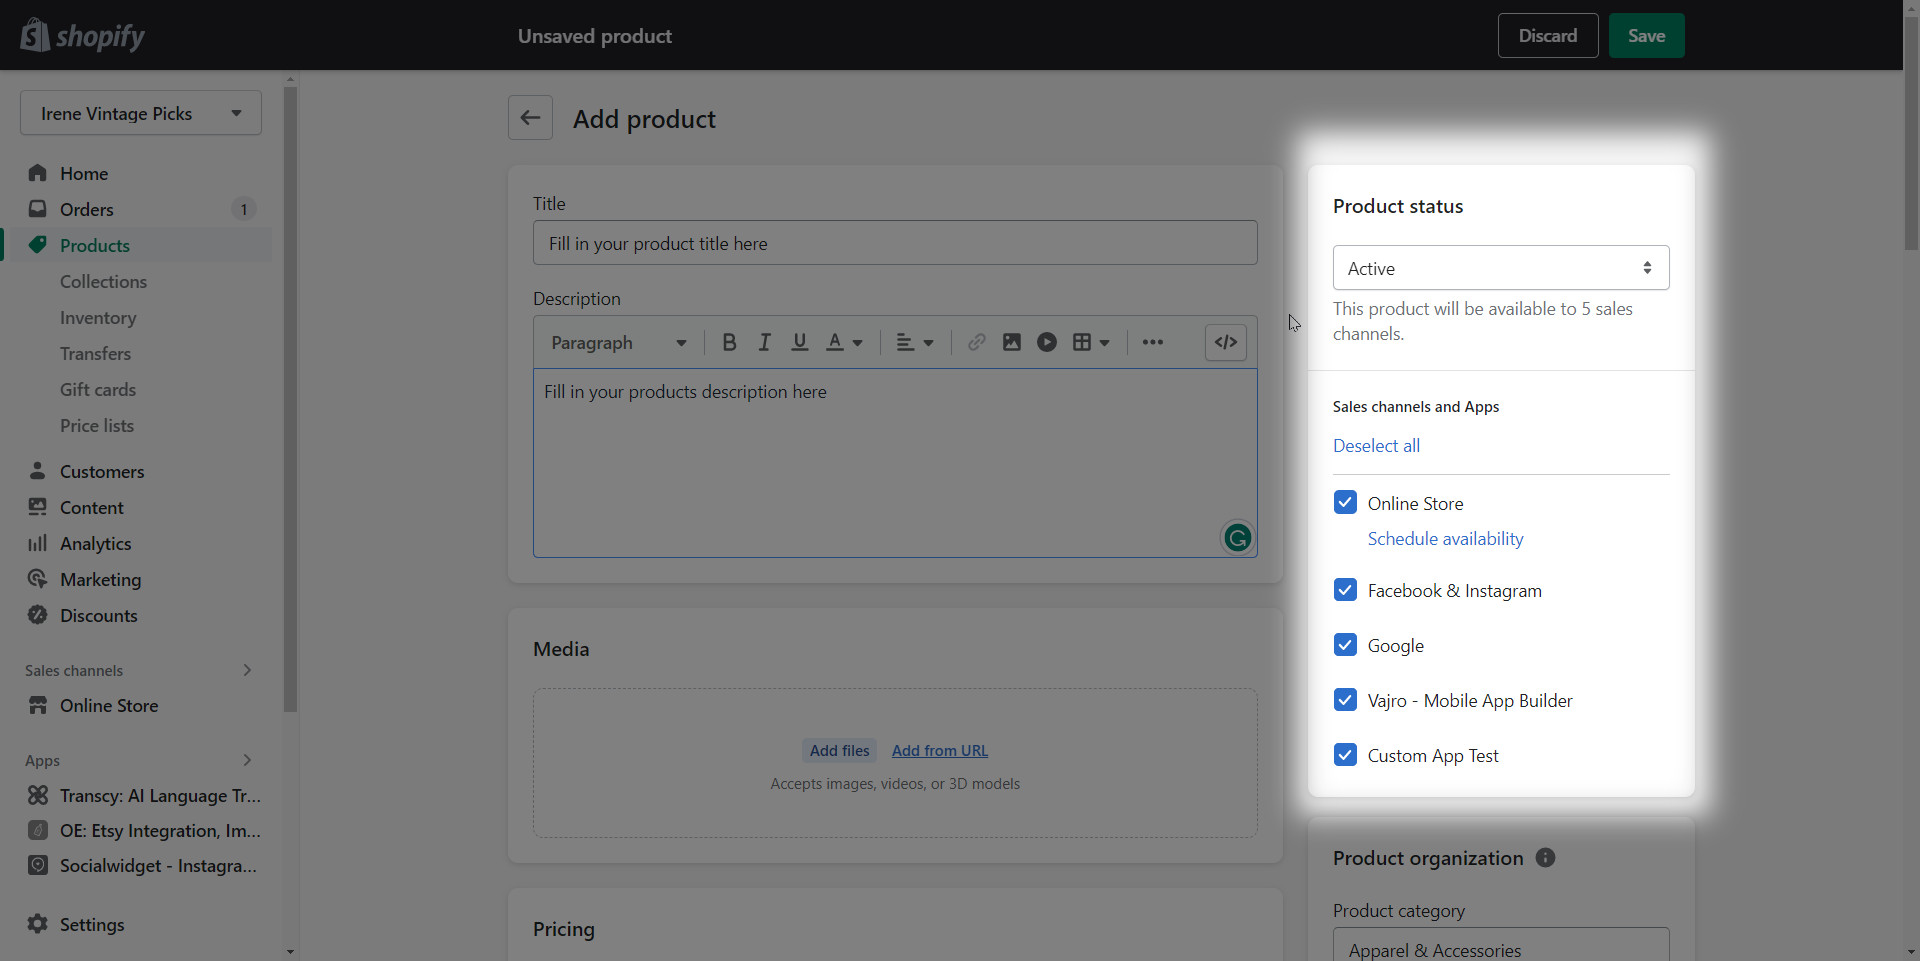Toggle bold formatting in description editor
1920x961 pixels.
pos(729,343)
